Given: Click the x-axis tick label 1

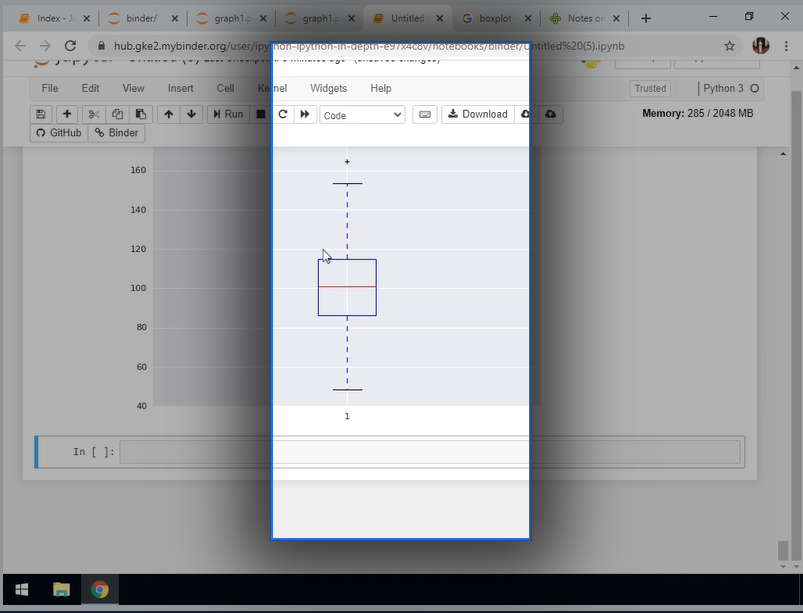Looking at the screenshot, I should [347, 416].
